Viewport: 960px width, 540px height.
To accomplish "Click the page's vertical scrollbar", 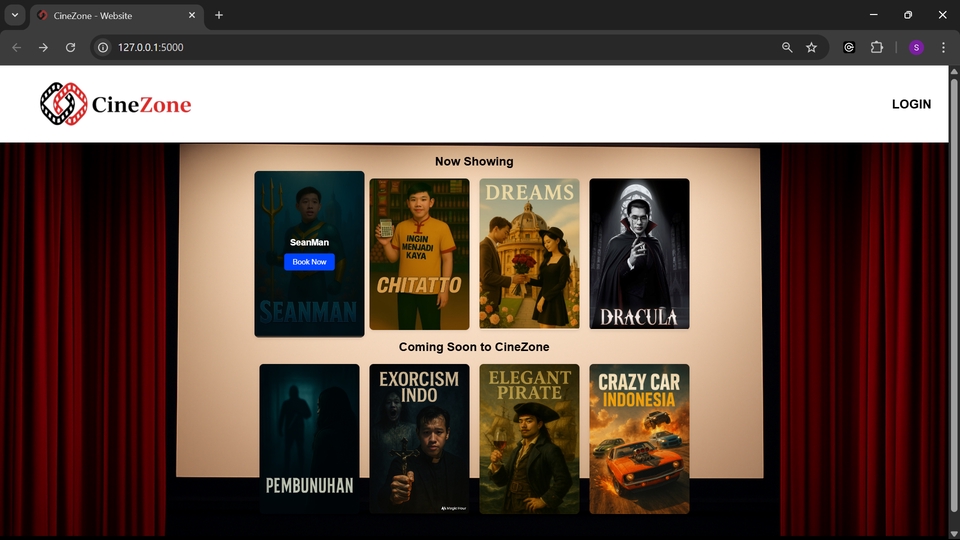I will (x=954, y=300).
